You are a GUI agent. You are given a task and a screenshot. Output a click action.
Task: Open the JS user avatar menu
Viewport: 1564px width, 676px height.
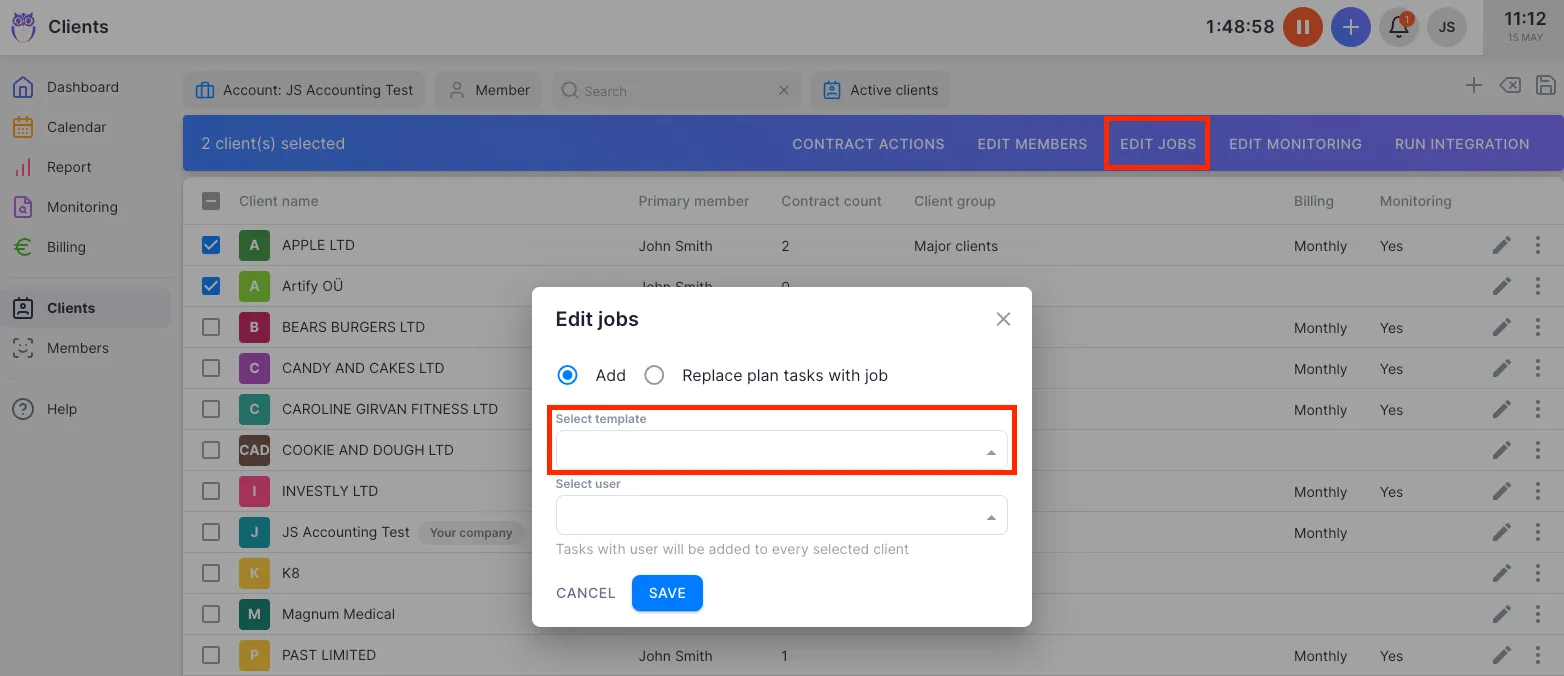(x=1446, y=27)
